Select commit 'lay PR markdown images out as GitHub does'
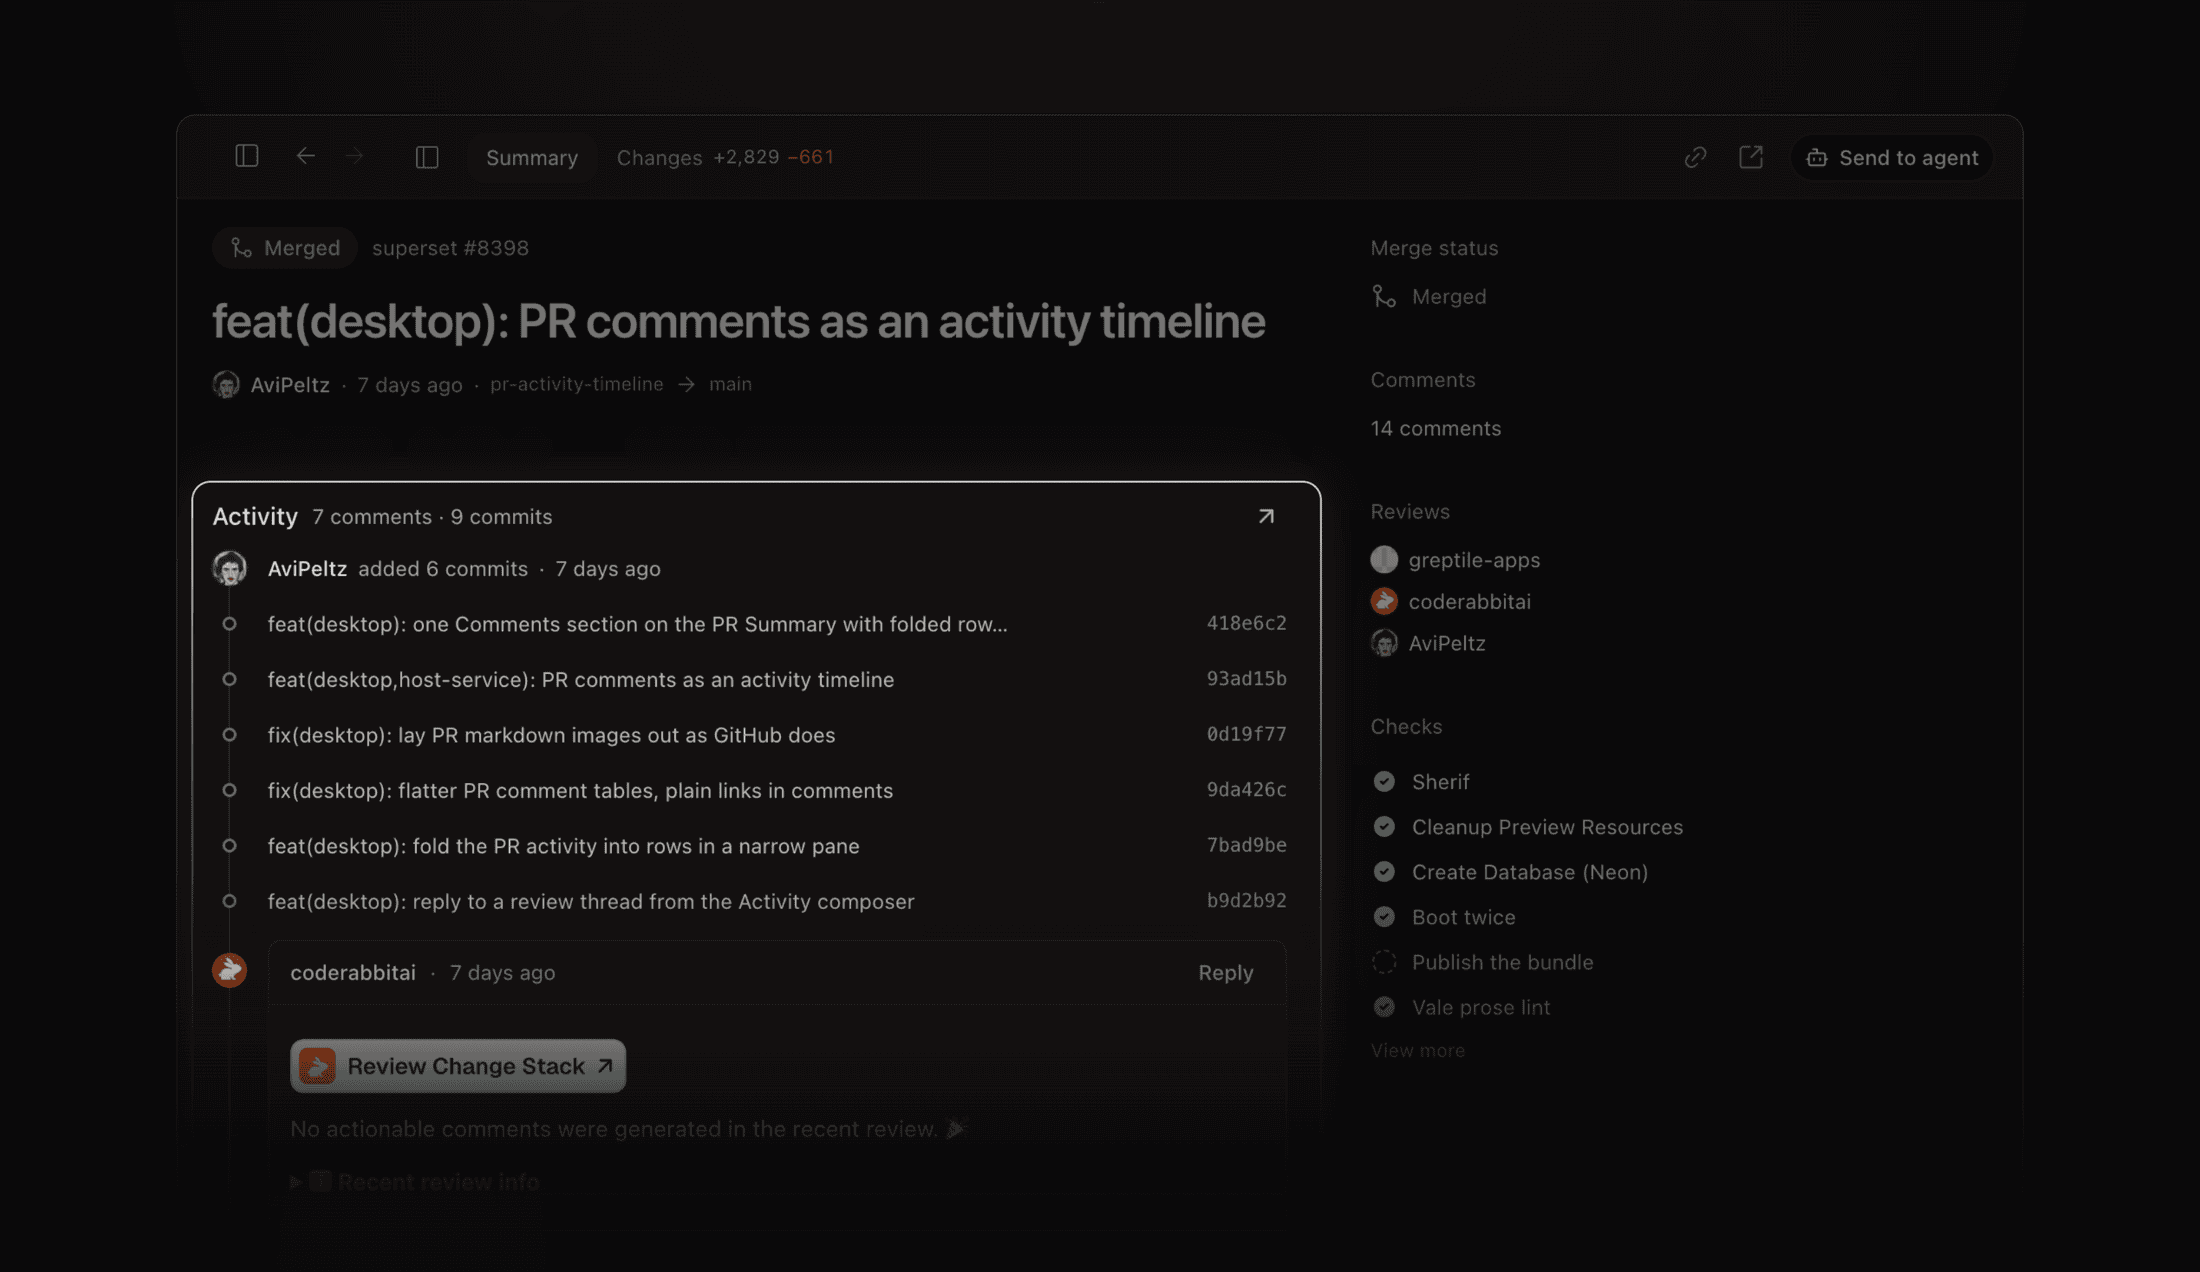 pos(551,735)
